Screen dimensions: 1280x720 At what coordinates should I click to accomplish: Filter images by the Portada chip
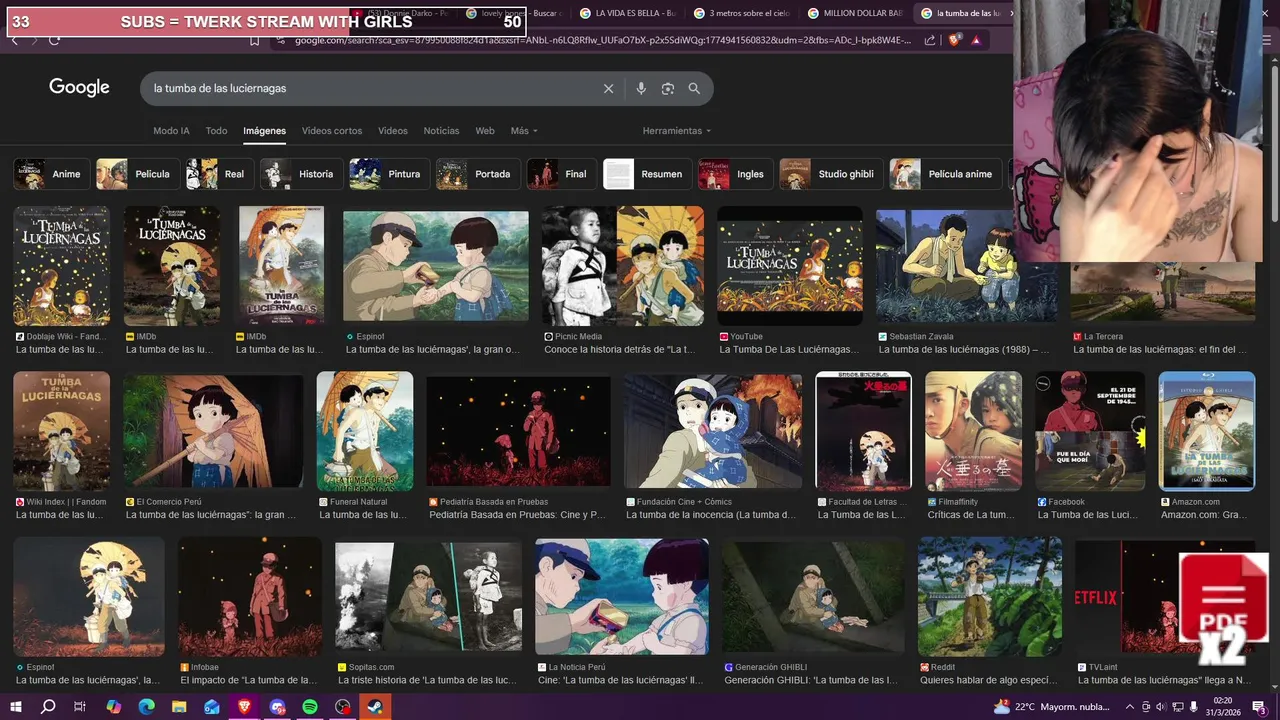tap(478, 174)
